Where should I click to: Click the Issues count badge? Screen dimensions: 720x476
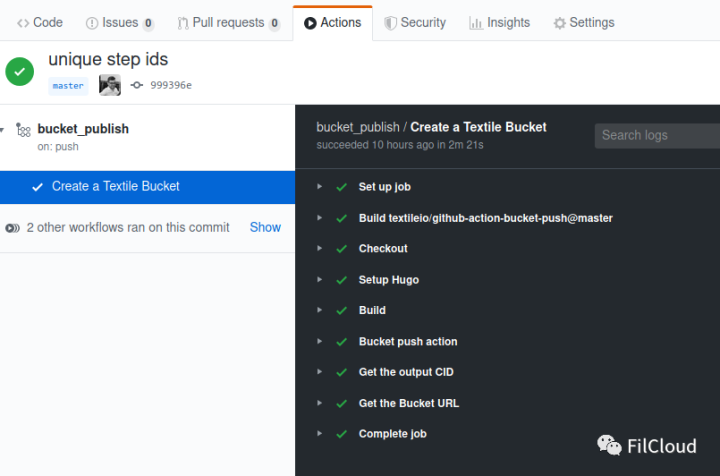(148, 23)
